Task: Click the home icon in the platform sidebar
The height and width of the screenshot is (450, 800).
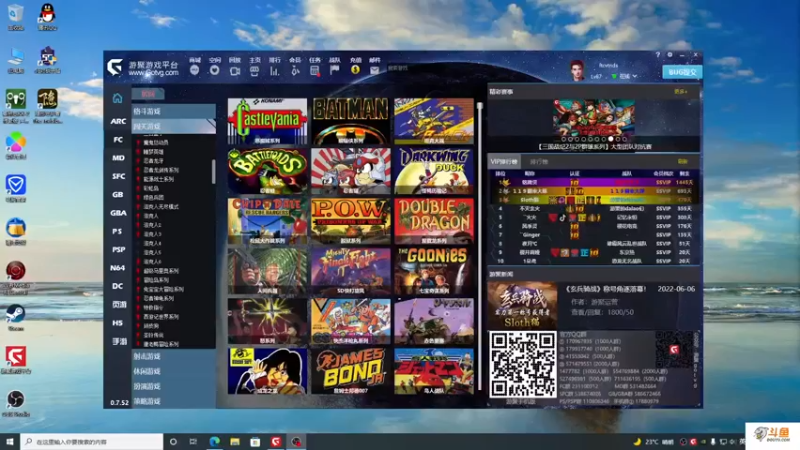Action: 117,98
